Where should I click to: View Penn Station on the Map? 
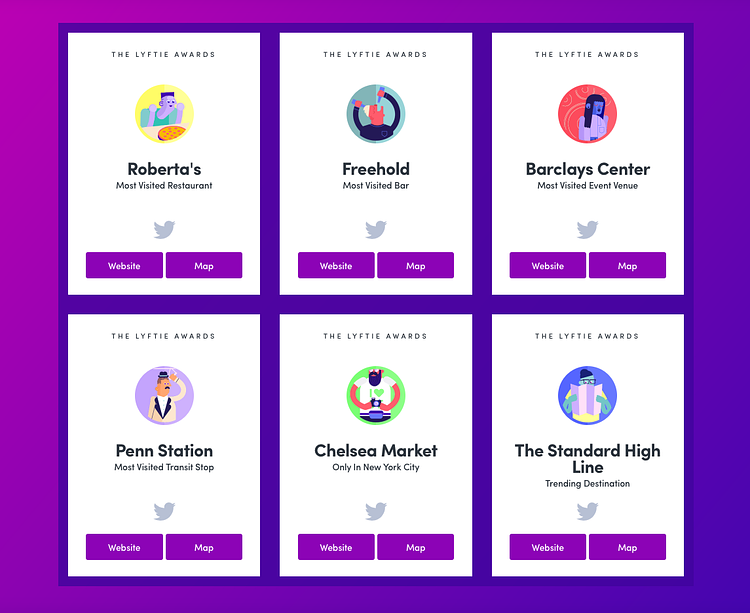pyautogui.click(x=204, y=547)
